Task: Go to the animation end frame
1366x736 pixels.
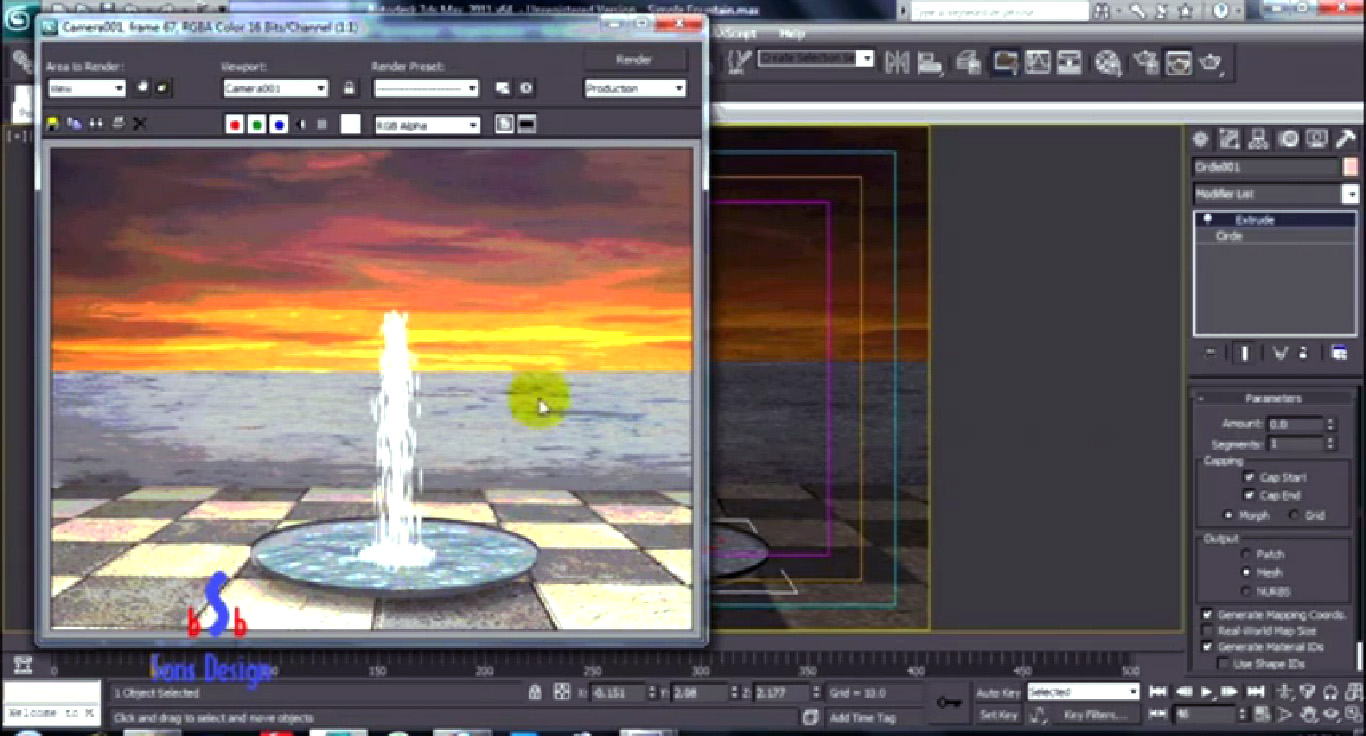Action: (1256, 691)
